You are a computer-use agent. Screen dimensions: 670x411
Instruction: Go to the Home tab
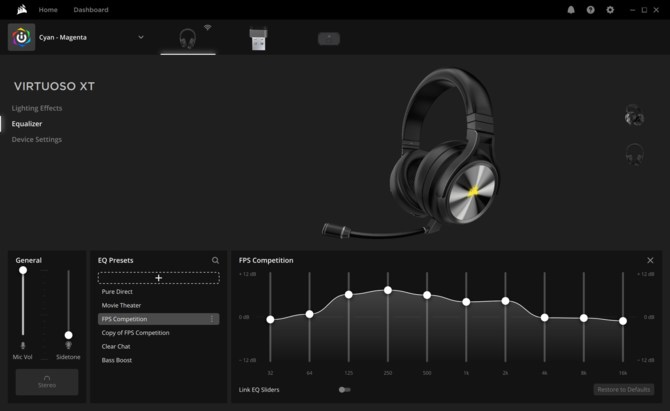pos(48,9)
